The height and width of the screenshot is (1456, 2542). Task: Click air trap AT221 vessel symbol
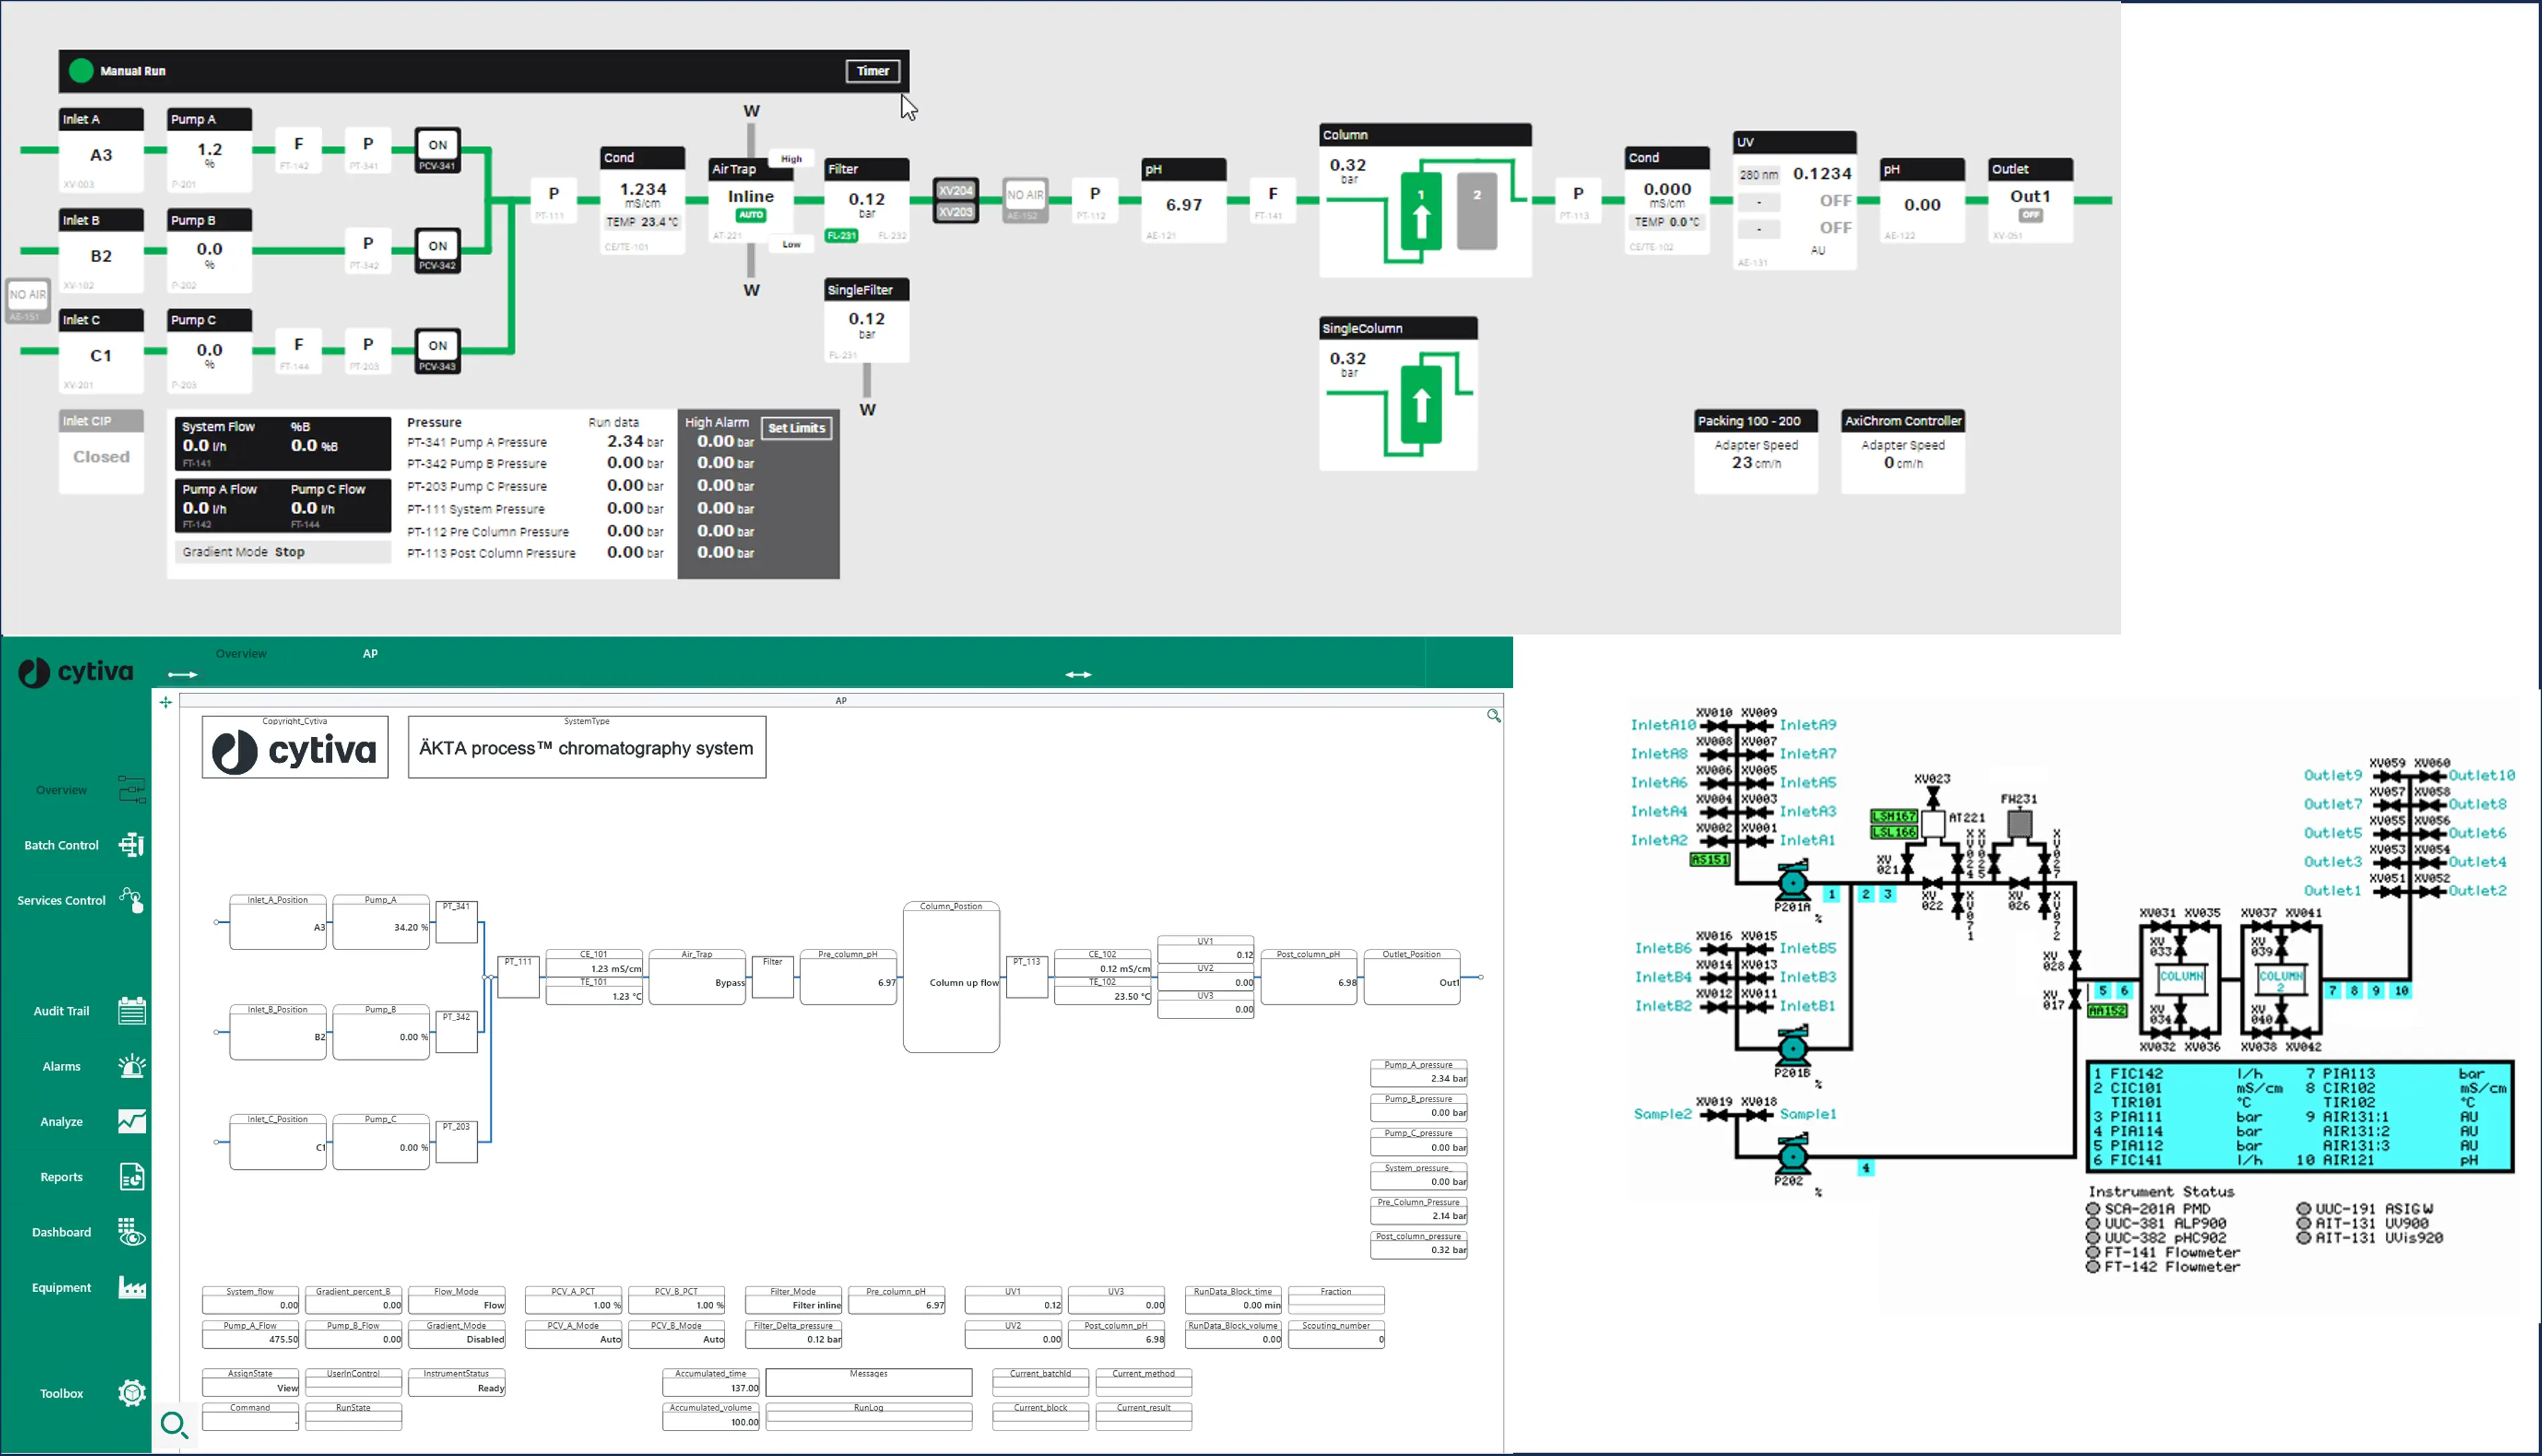(x=1933, y=824)
